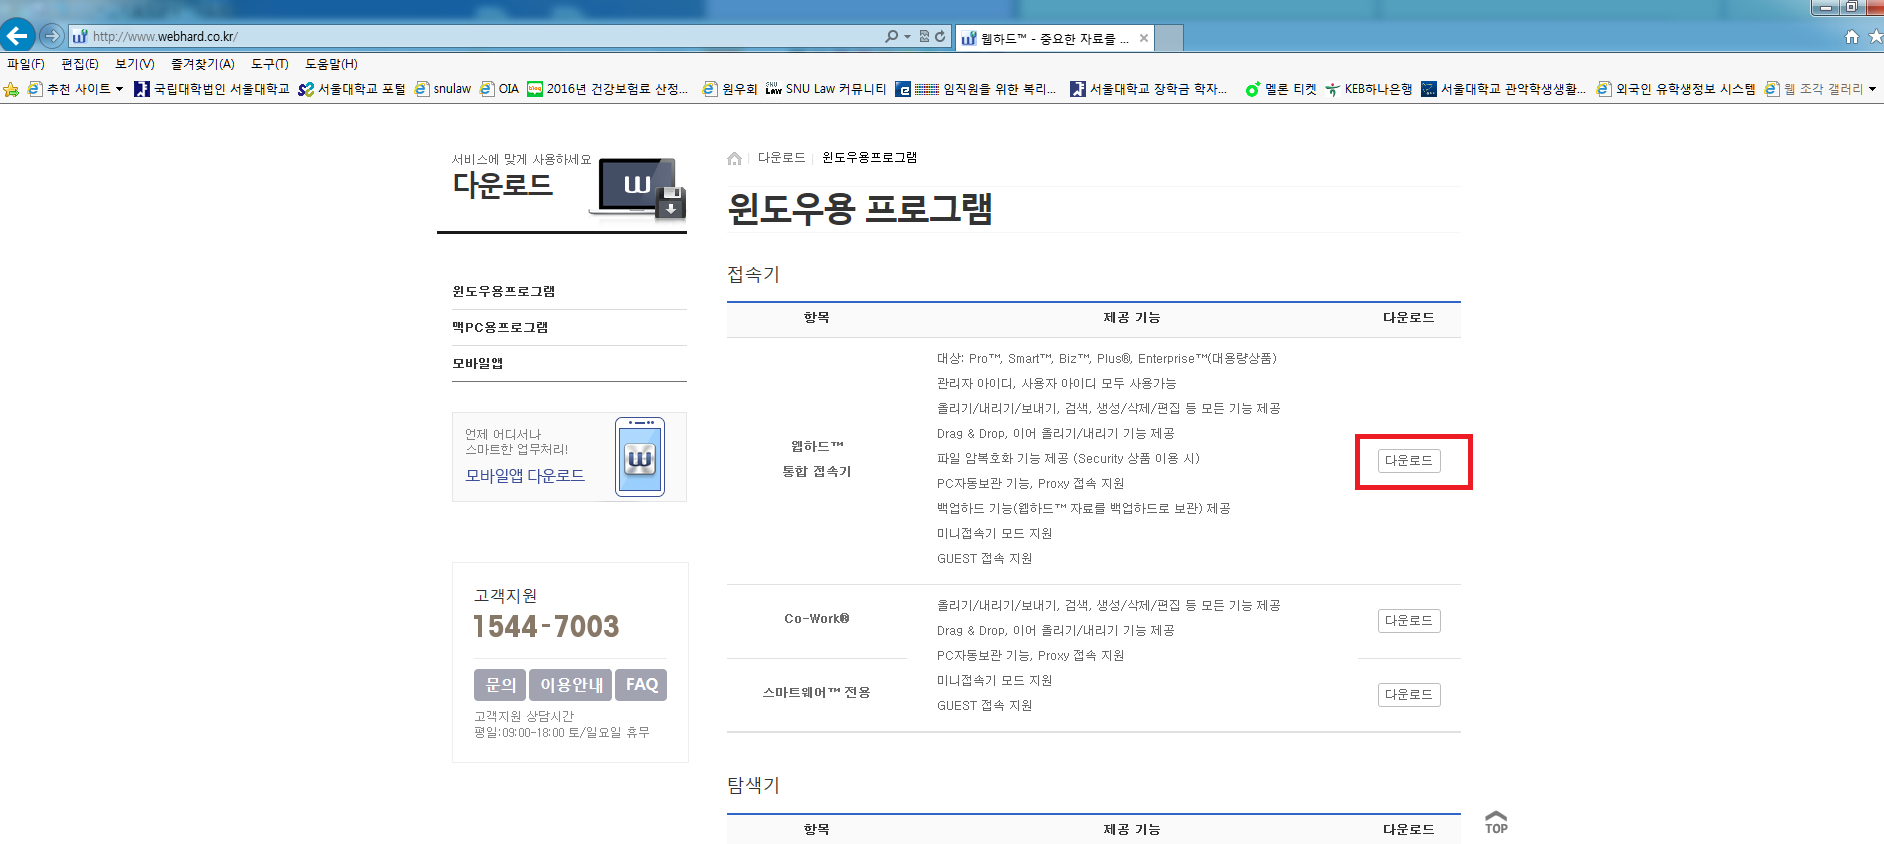Screen dimensions: 1884x844
Task: Expand the favorites bar overflow arrow
Action: click(x=1872, y=89)
